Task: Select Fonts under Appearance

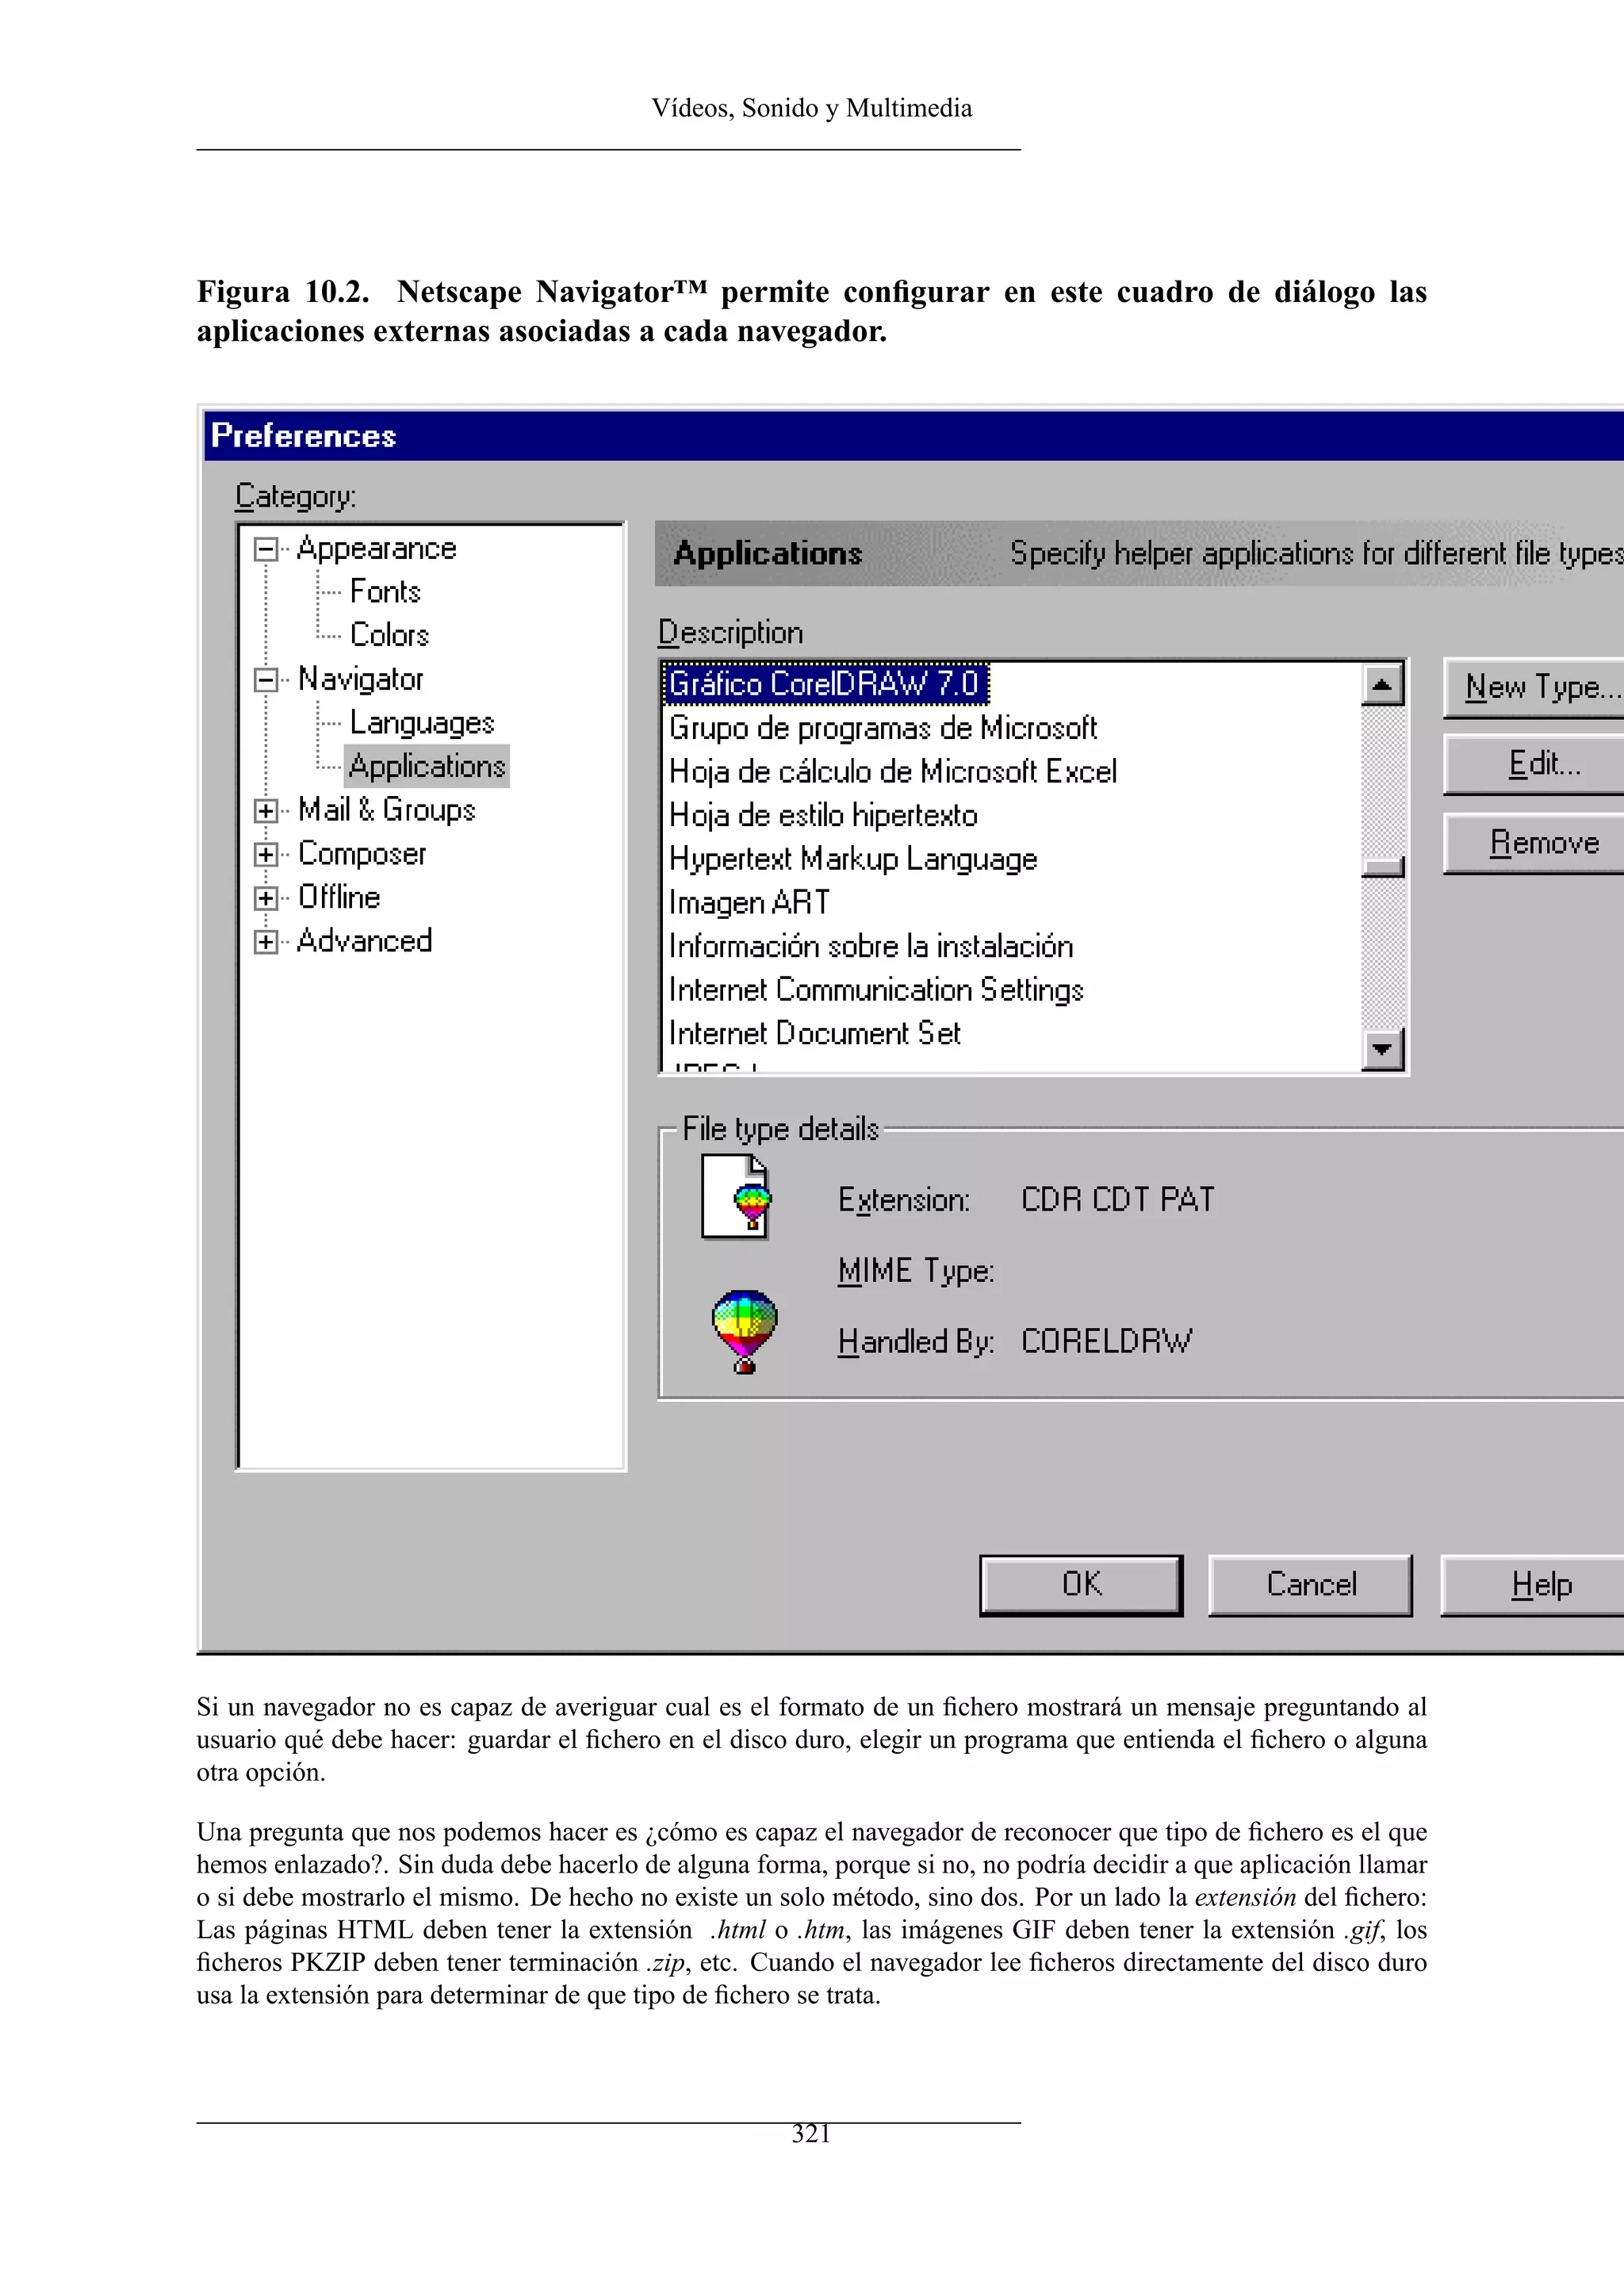Action: click(385, 592)
